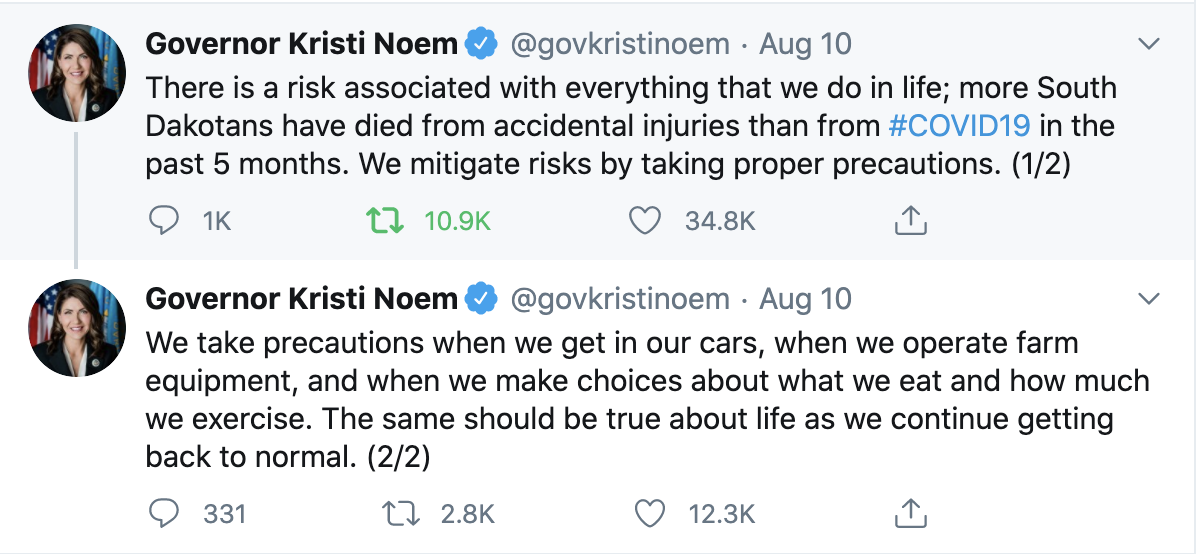1196x554 pixels.
Task: Reply to the first tweet (1/2)
Action: pos(163,221)
